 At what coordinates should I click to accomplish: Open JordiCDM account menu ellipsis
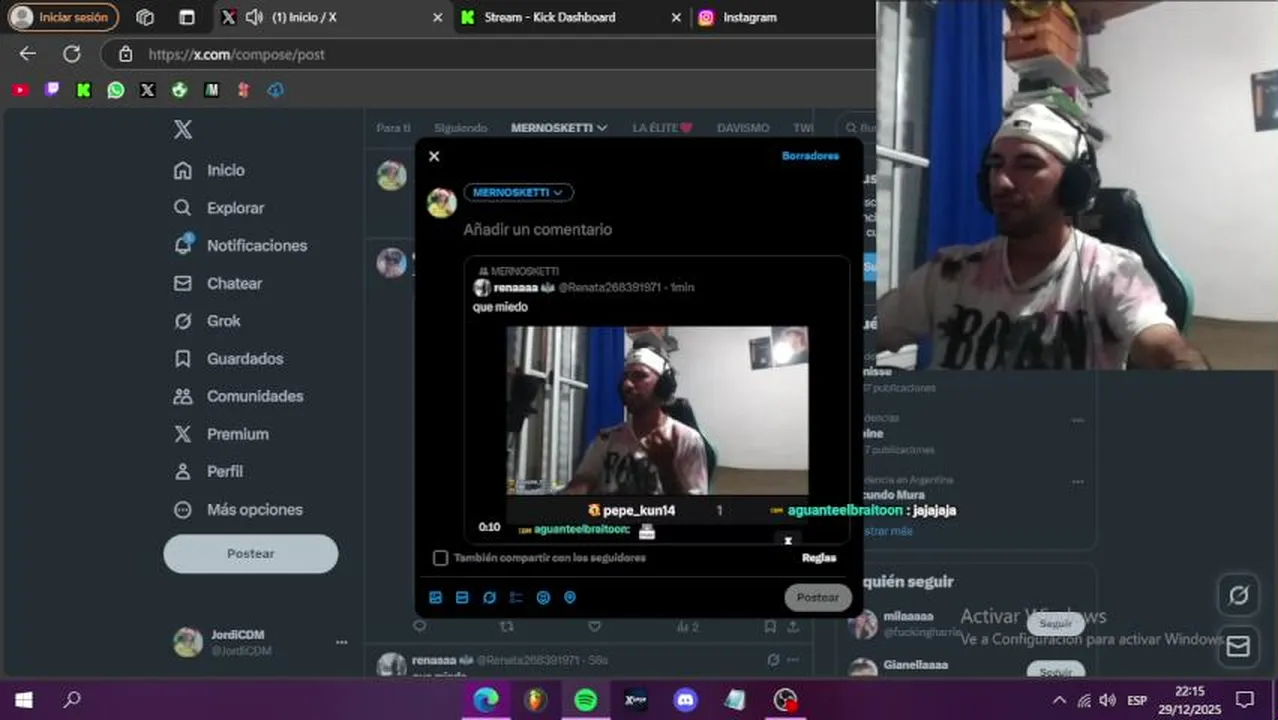coord(342,642)
